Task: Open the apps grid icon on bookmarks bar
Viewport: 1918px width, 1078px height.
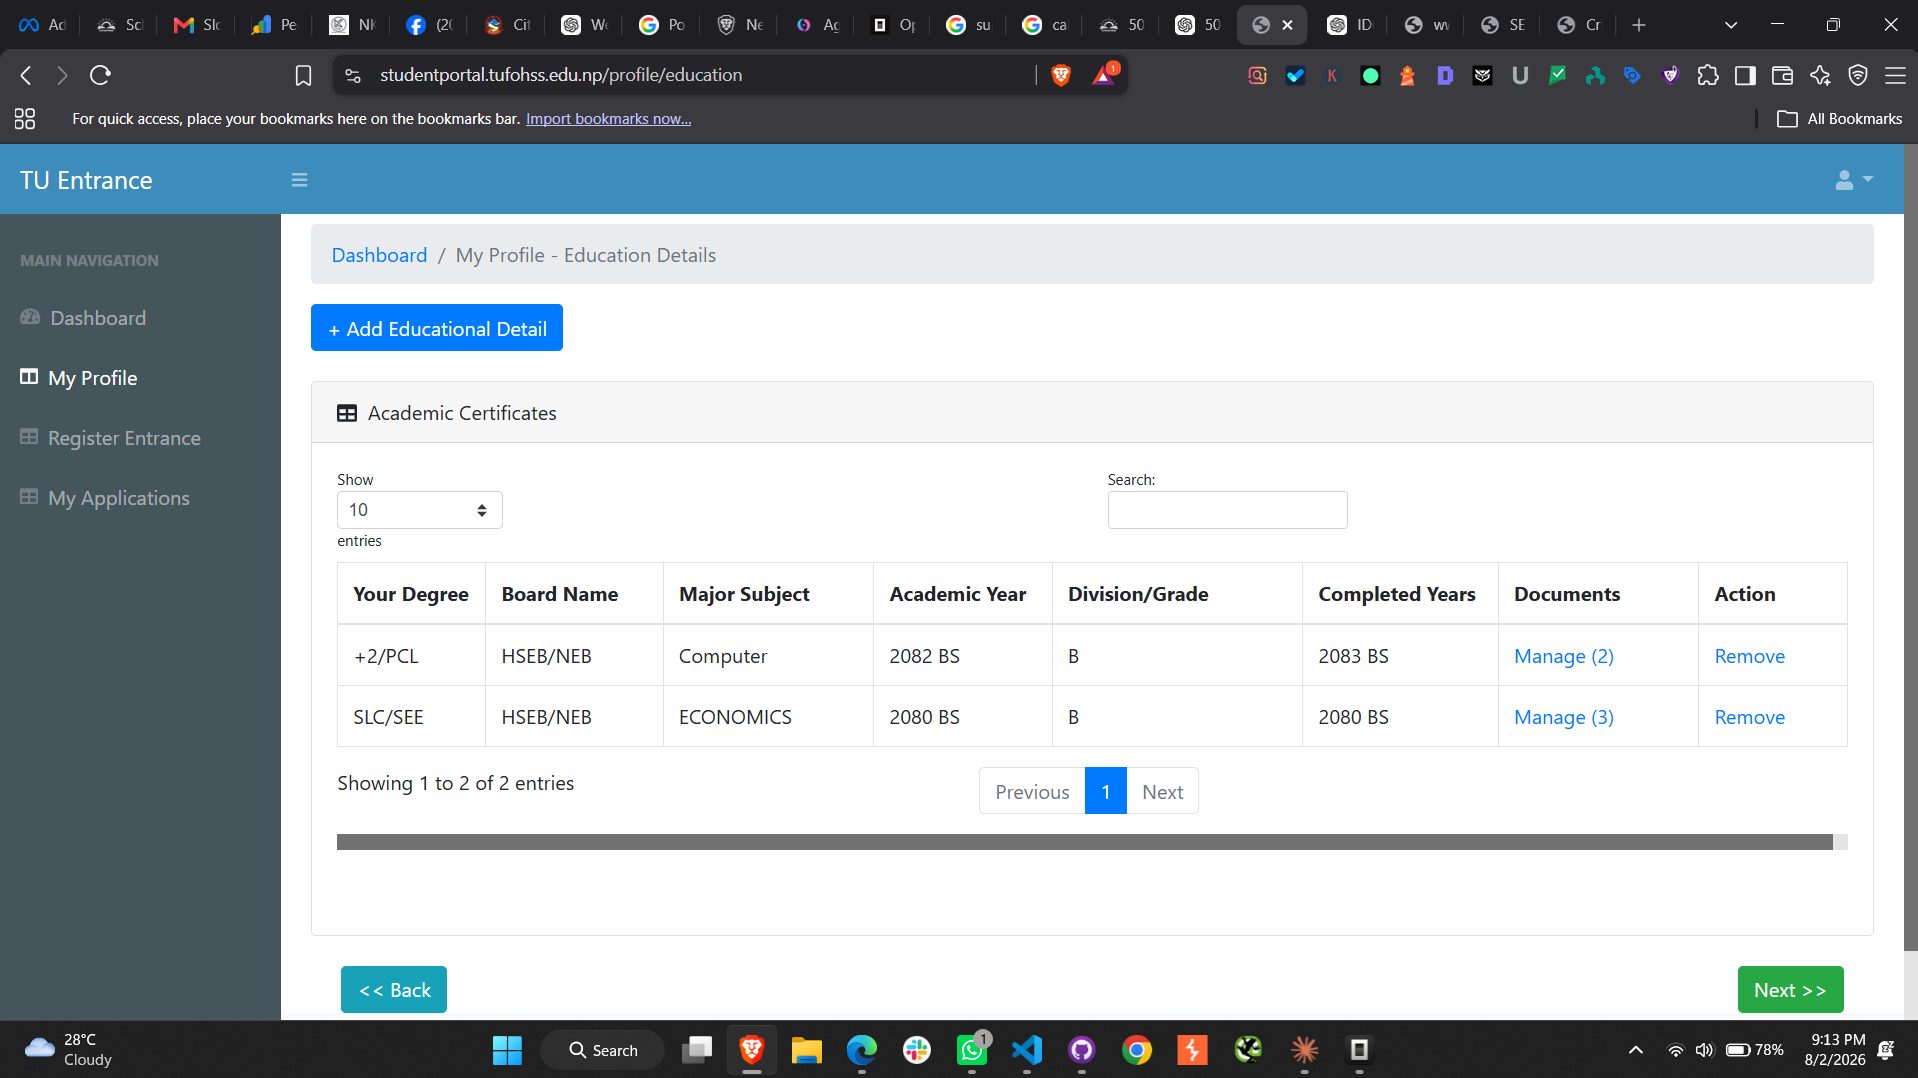Action: 25,119
